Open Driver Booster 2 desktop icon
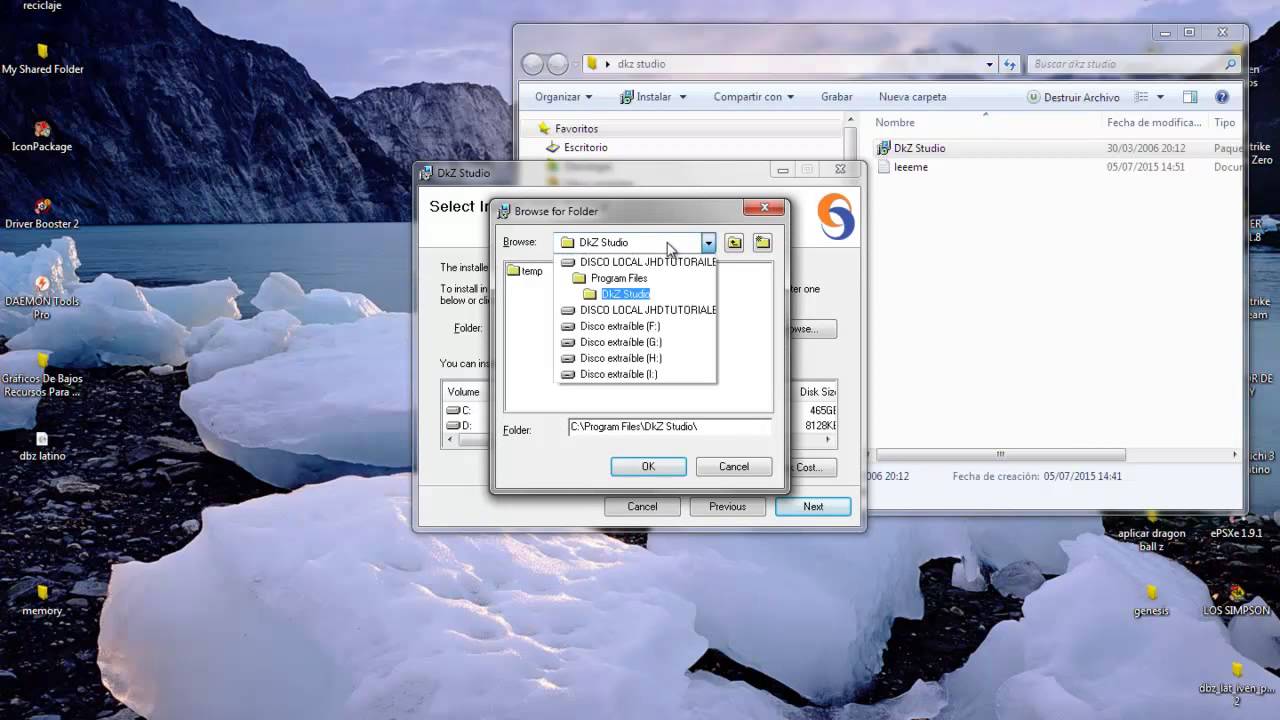1280x720 pixels. click(x=42, y=213)
